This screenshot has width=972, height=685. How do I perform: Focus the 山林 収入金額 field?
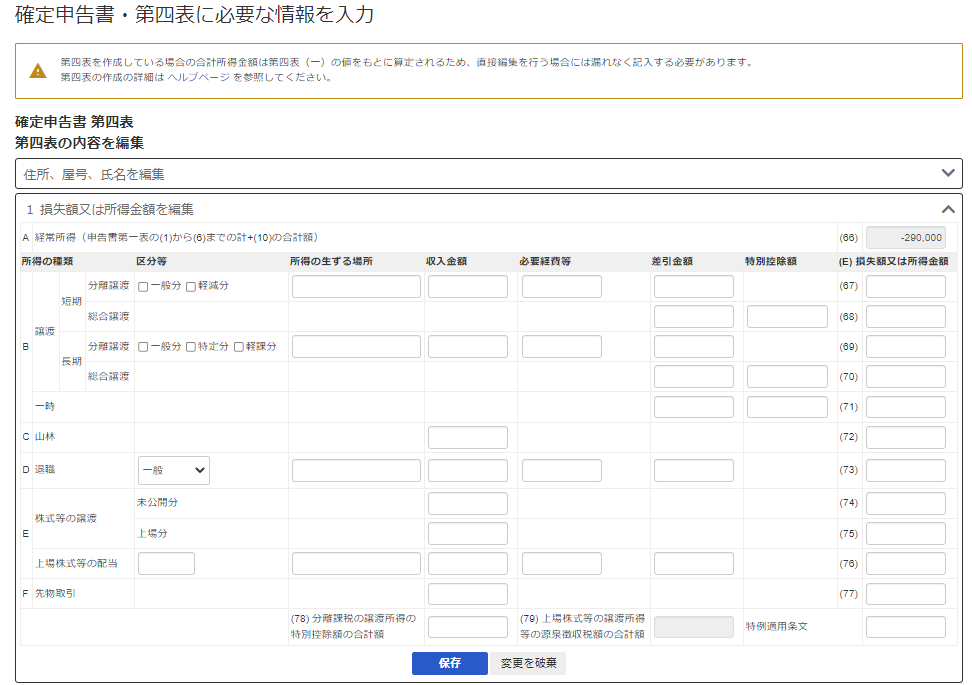[468, 437]
